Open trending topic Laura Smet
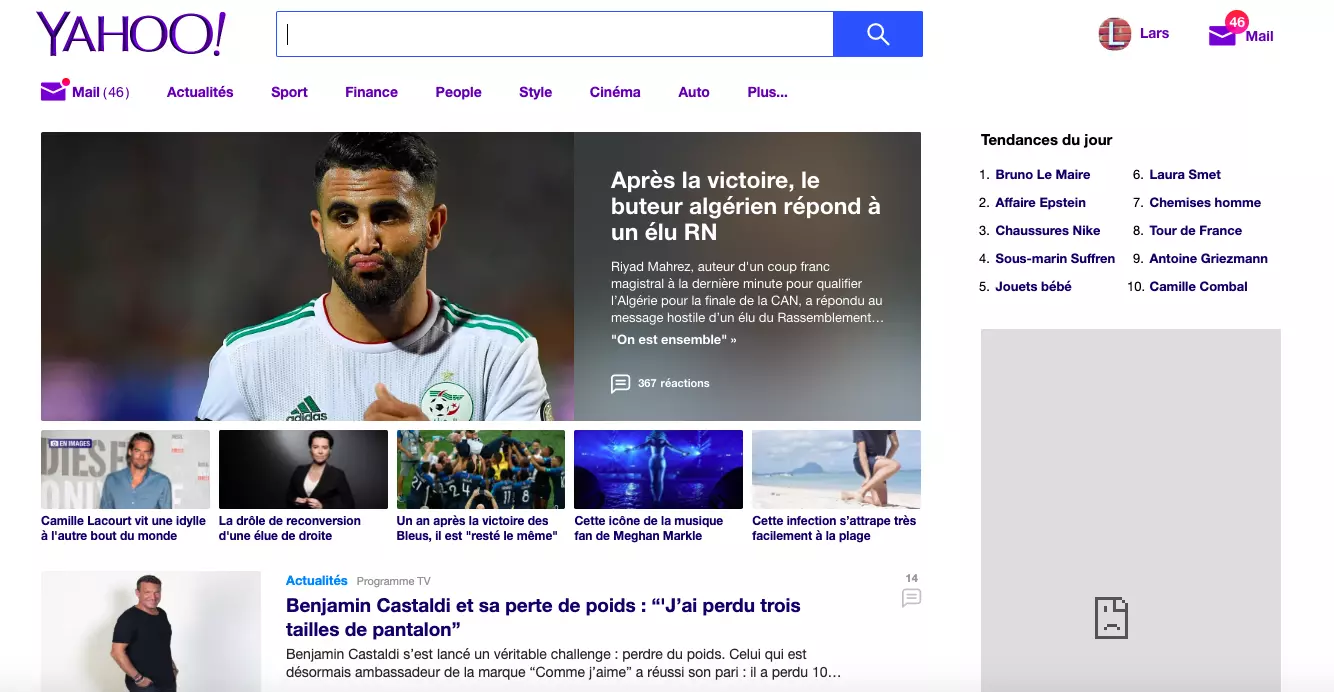 1185,174
